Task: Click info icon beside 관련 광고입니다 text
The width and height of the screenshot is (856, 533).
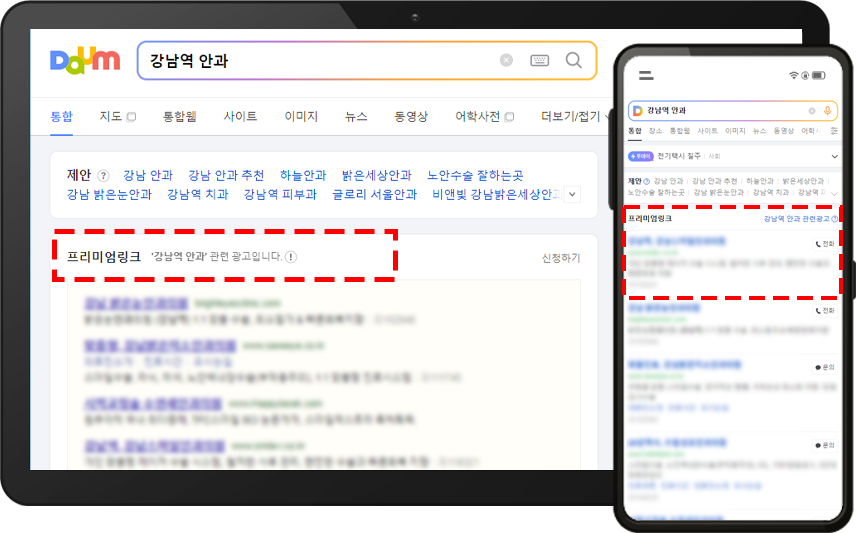Action: pyautogui.click(x=291, y=257)
